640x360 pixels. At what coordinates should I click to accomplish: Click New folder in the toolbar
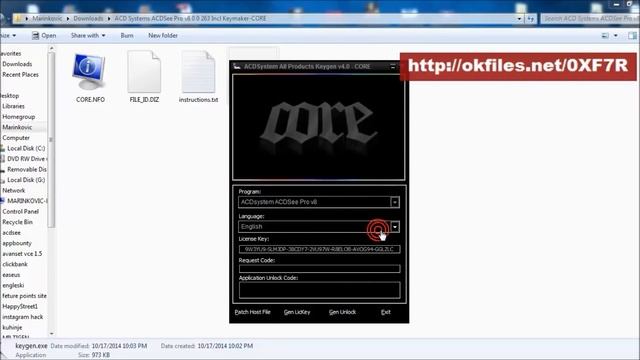click(x=163, y=36)
